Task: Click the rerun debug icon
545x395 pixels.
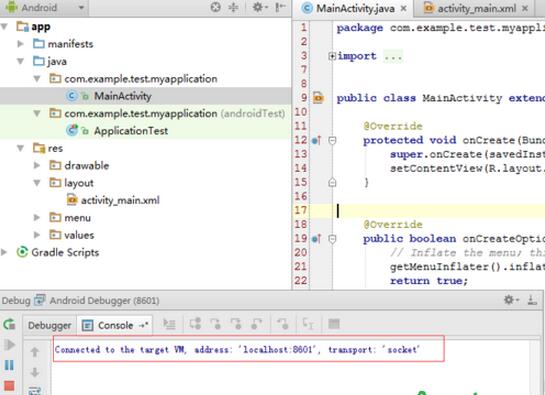Action: pos(9,324)
